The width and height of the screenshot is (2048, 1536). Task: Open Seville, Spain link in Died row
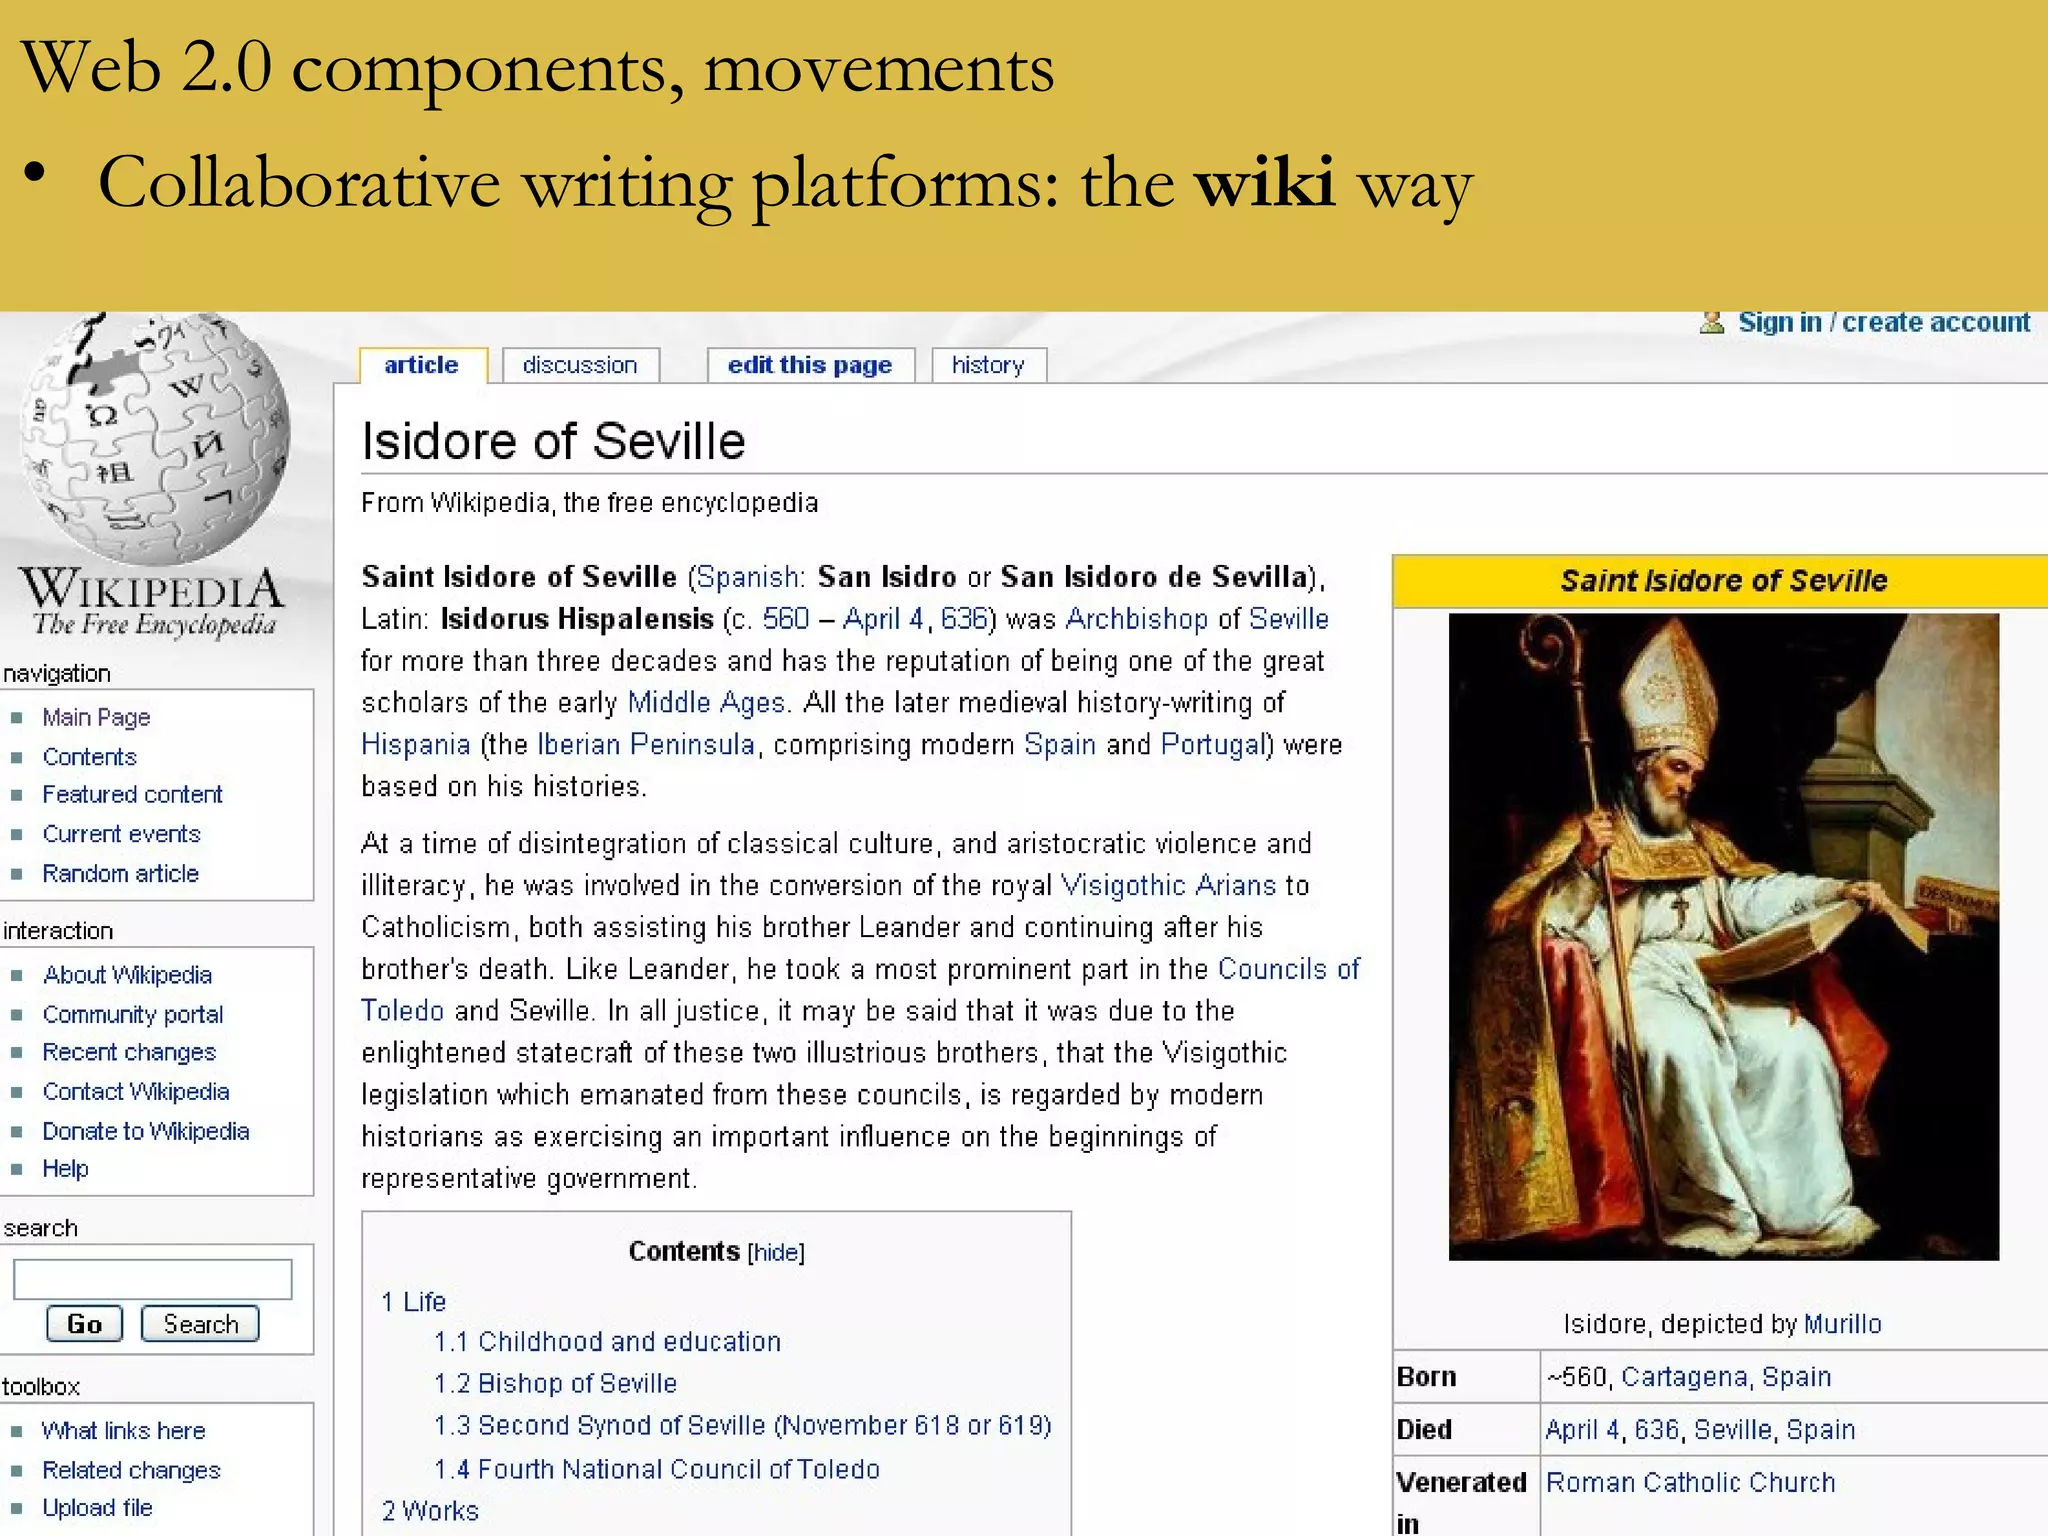point(1775,1430)
